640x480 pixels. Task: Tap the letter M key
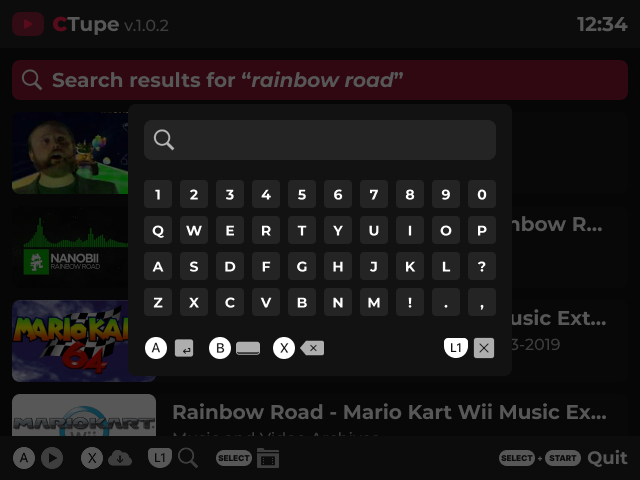click(x=374, y=302)
